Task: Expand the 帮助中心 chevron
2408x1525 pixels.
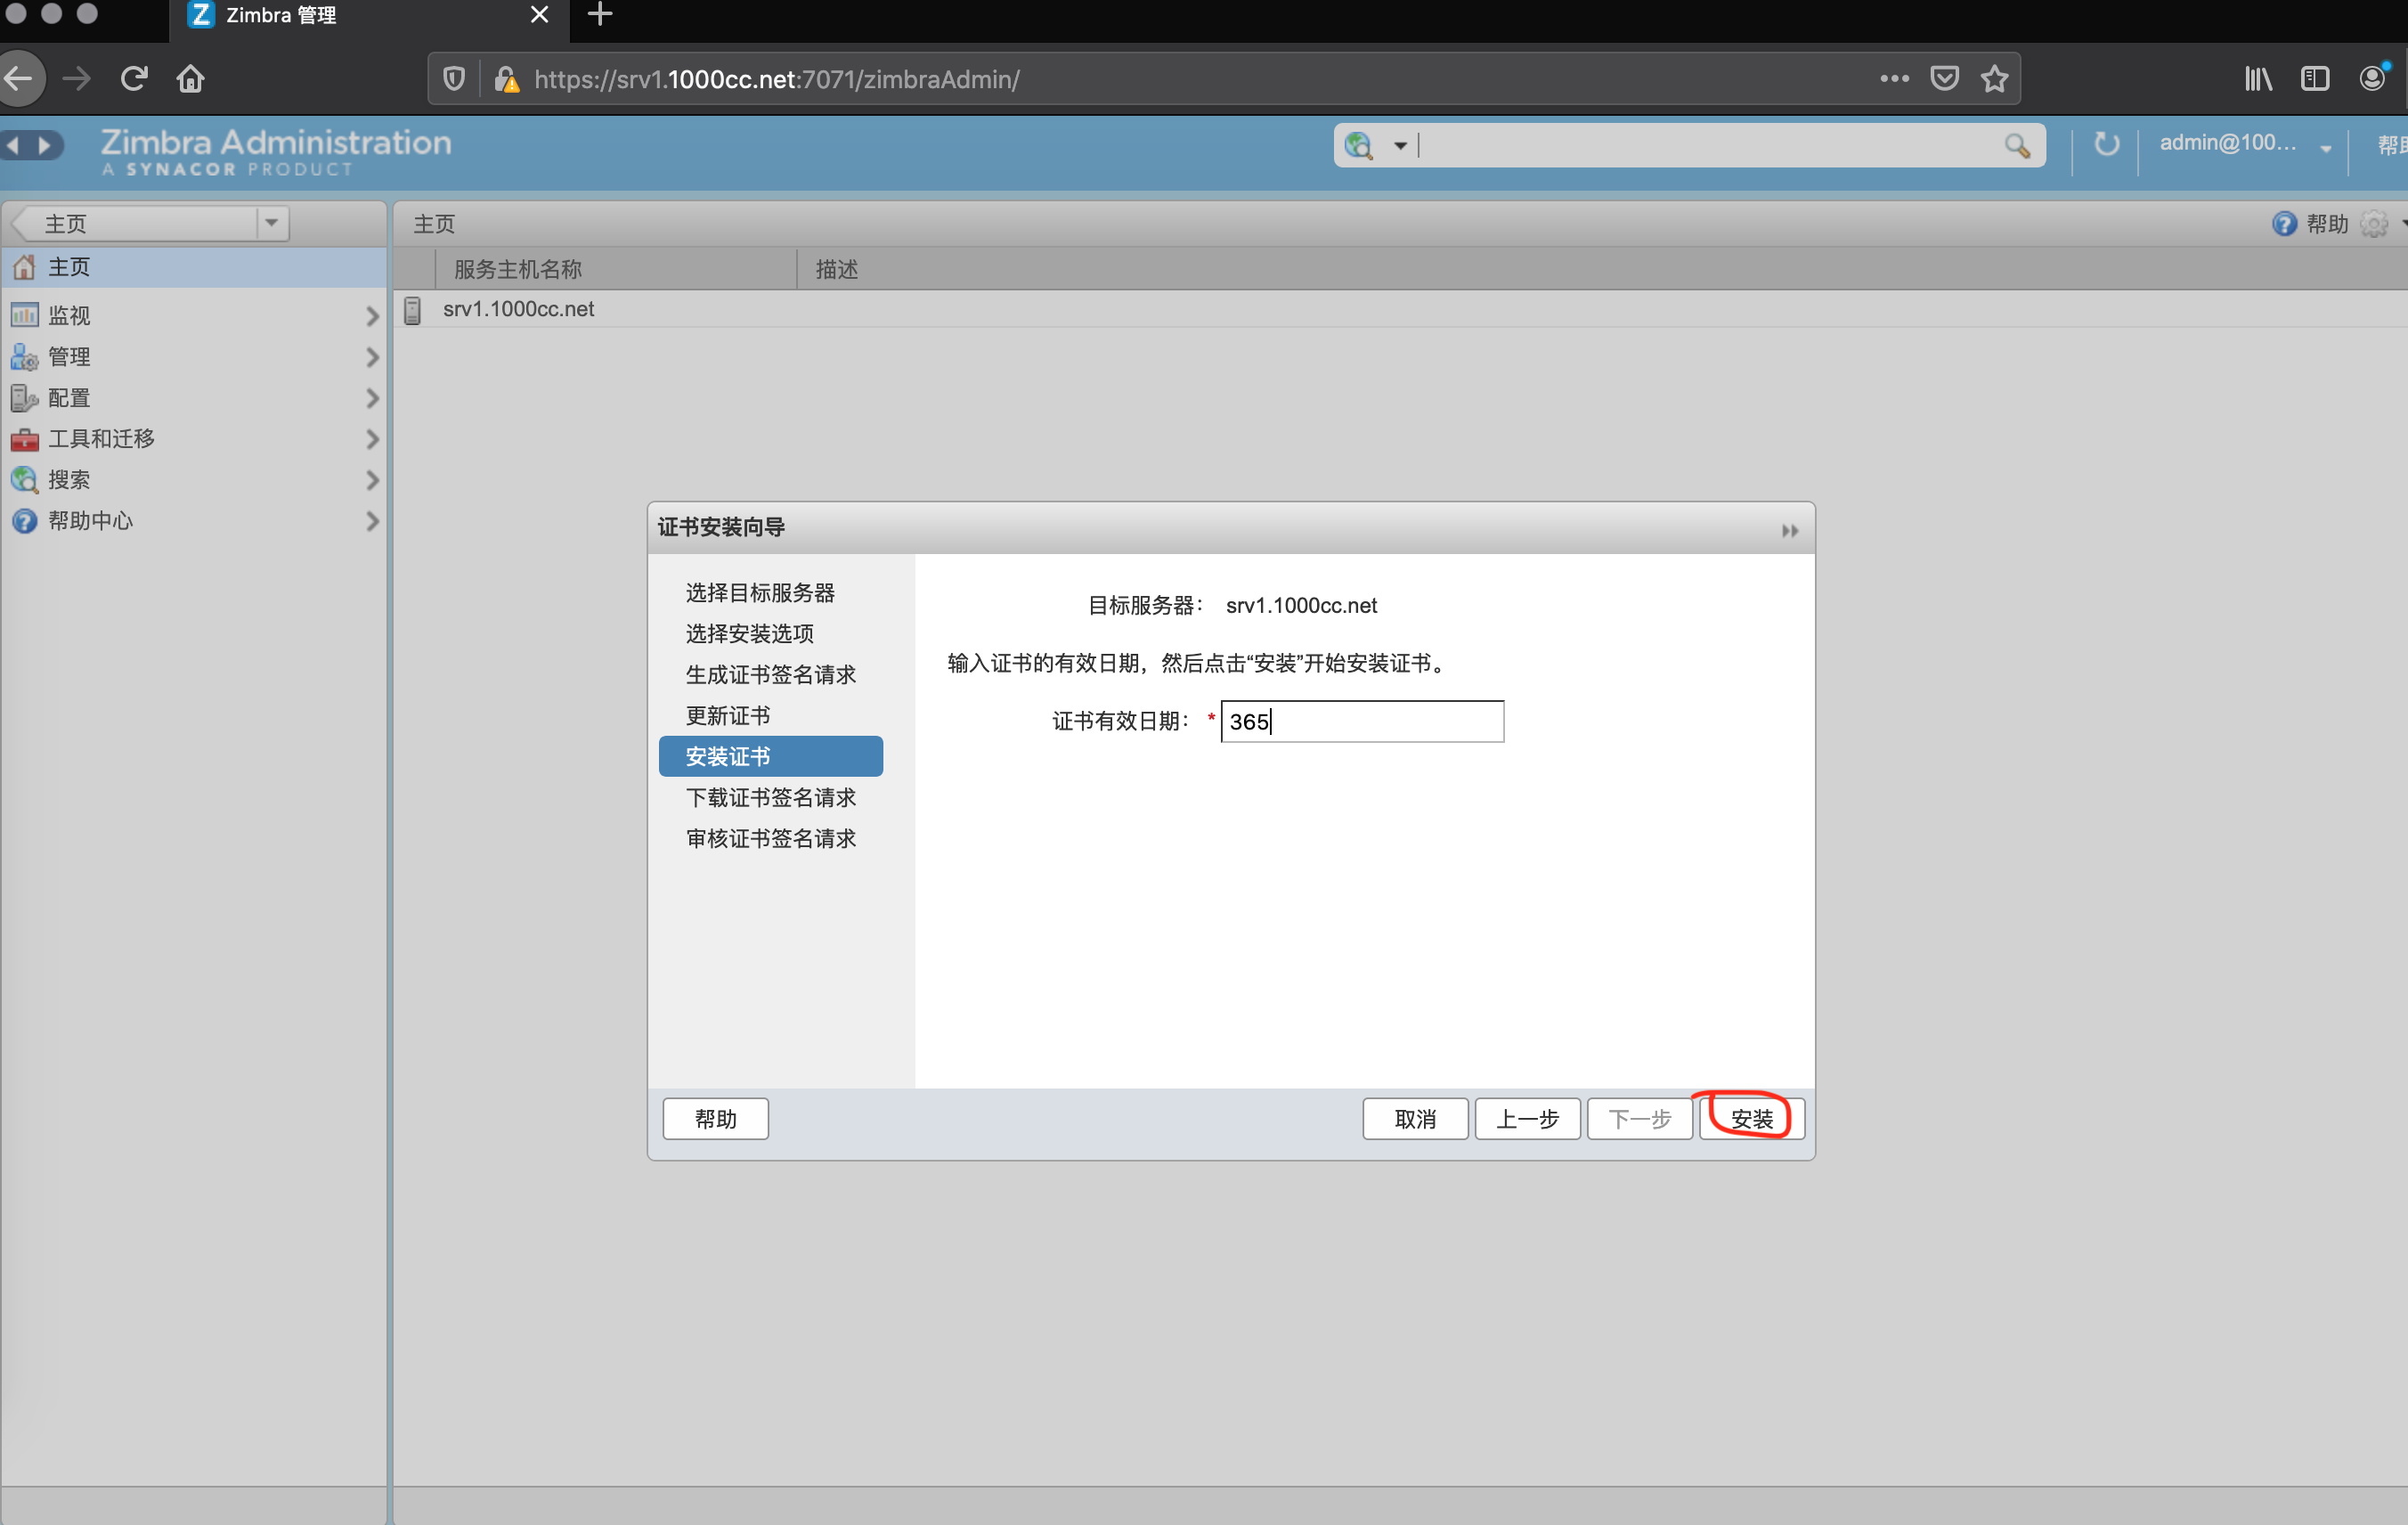Action: click(372, 521)
